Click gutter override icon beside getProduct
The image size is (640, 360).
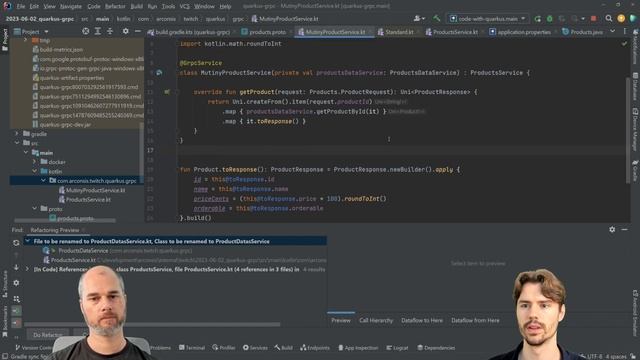coord(167,92)
